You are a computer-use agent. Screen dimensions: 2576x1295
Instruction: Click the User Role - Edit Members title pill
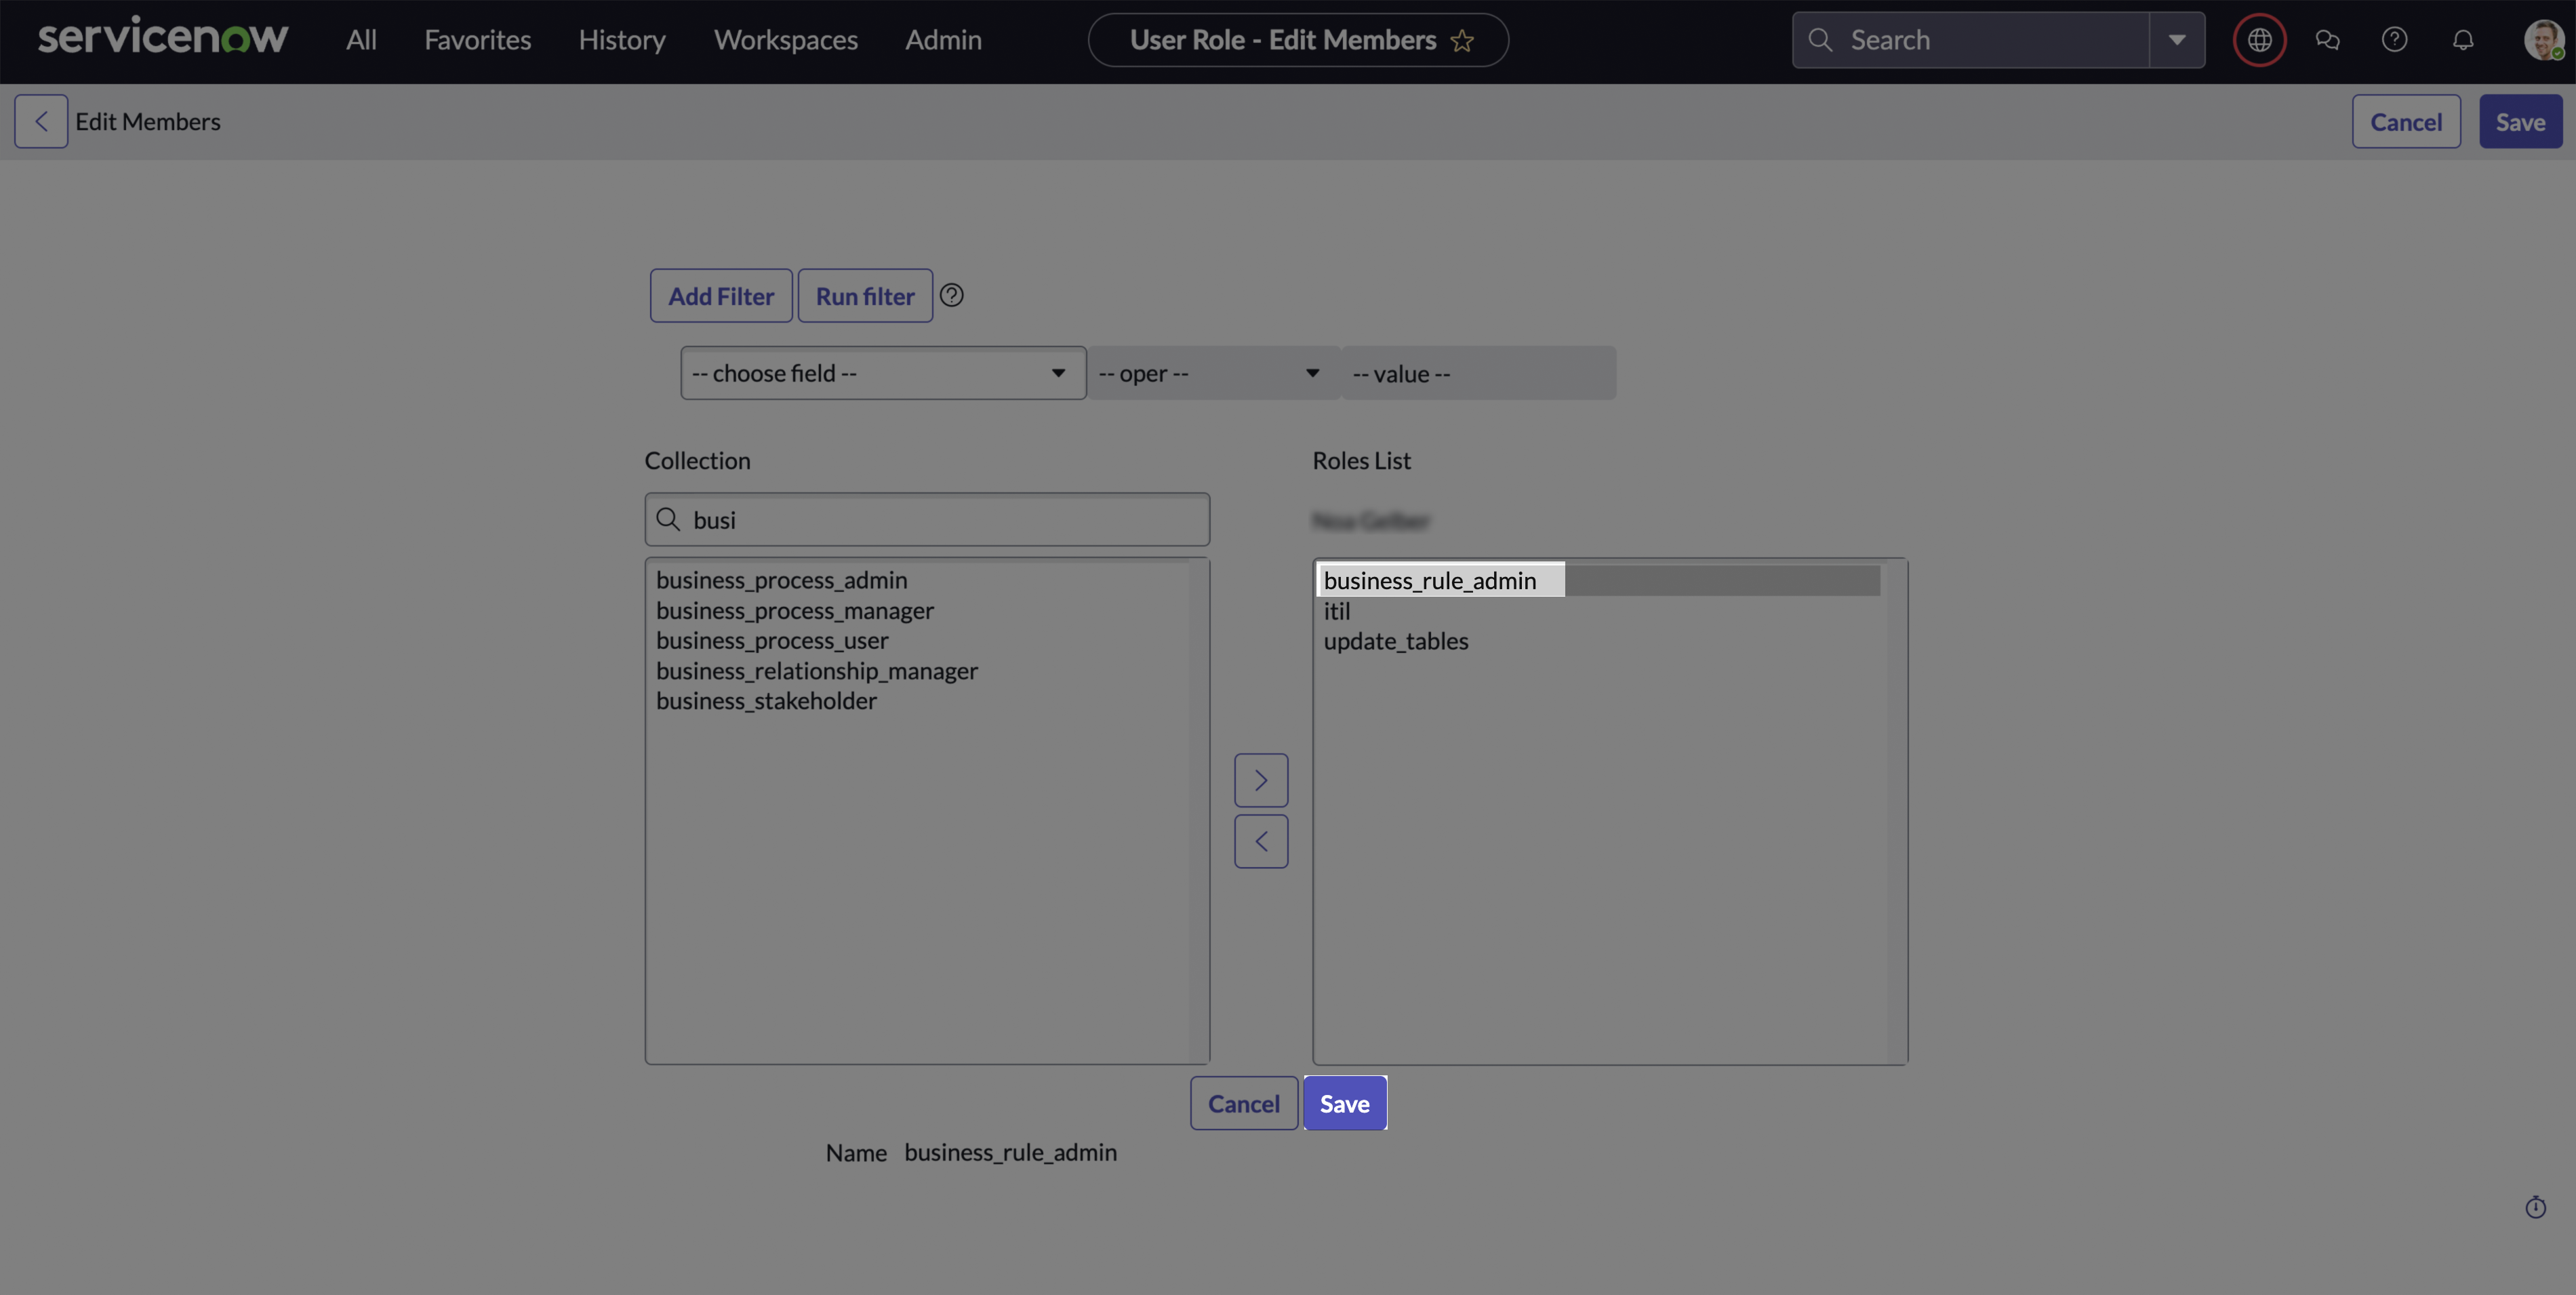coord(1298,40)
